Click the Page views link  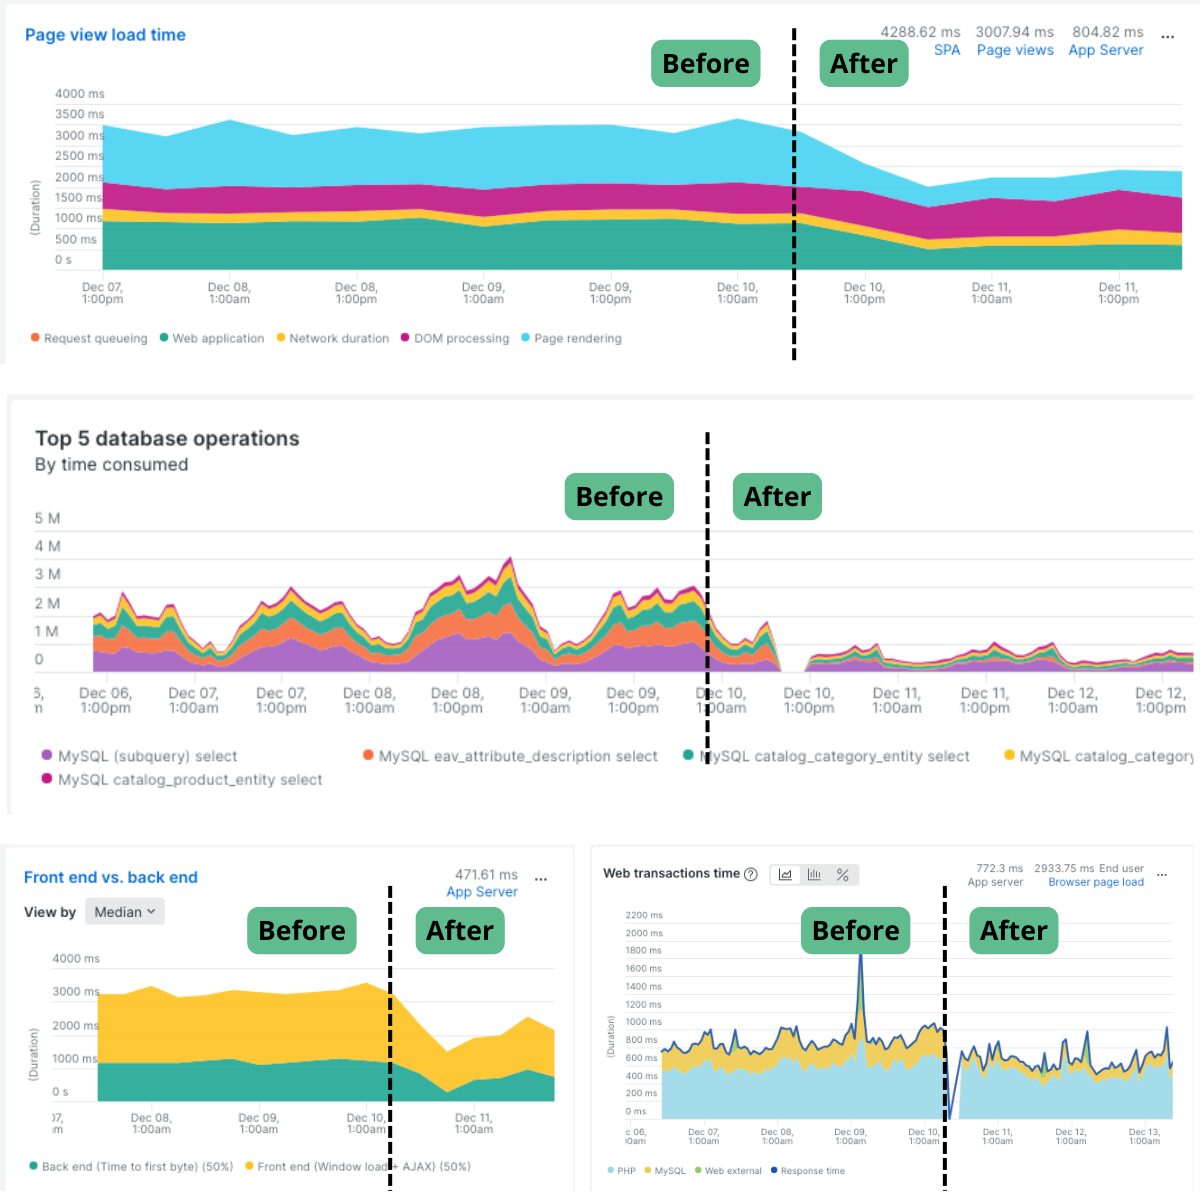1014,50
